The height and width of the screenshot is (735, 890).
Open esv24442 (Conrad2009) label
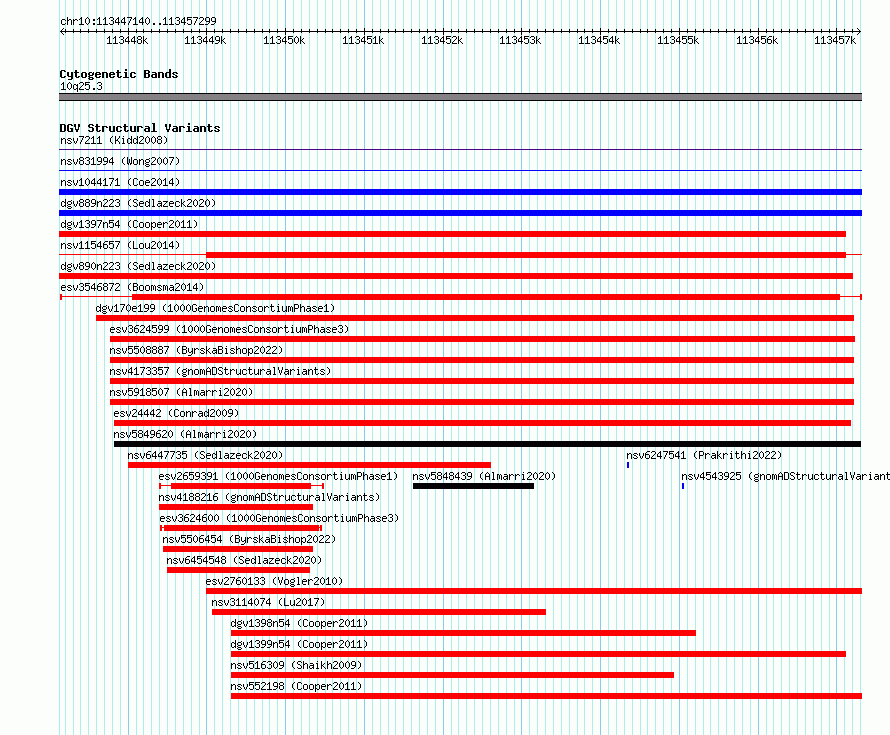pos(177,413)
